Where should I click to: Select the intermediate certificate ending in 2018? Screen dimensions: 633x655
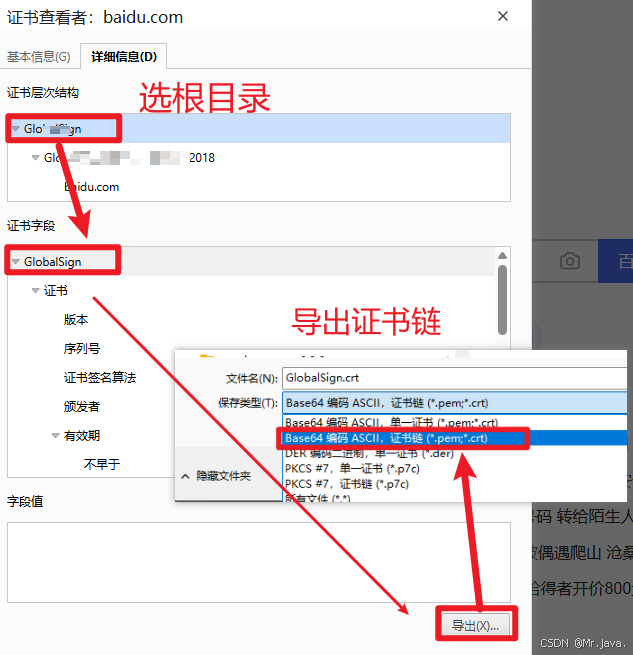[129, 157]
